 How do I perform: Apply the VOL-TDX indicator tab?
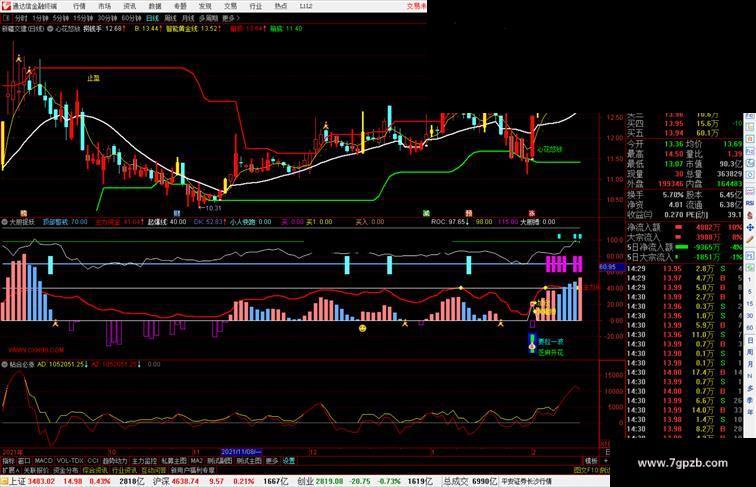click(70, 461)
